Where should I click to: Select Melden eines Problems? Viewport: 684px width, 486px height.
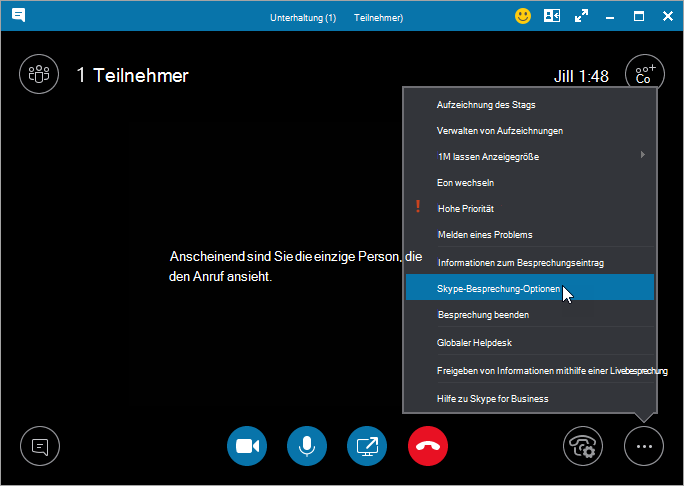[x=530, y=235]
